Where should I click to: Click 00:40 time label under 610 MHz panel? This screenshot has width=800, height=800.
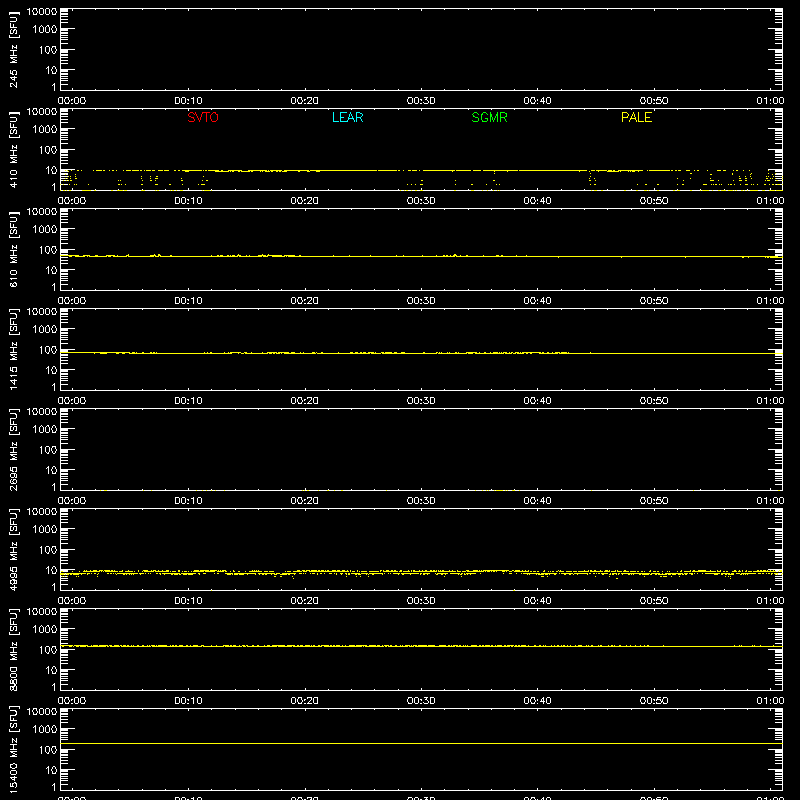(537, 301)
